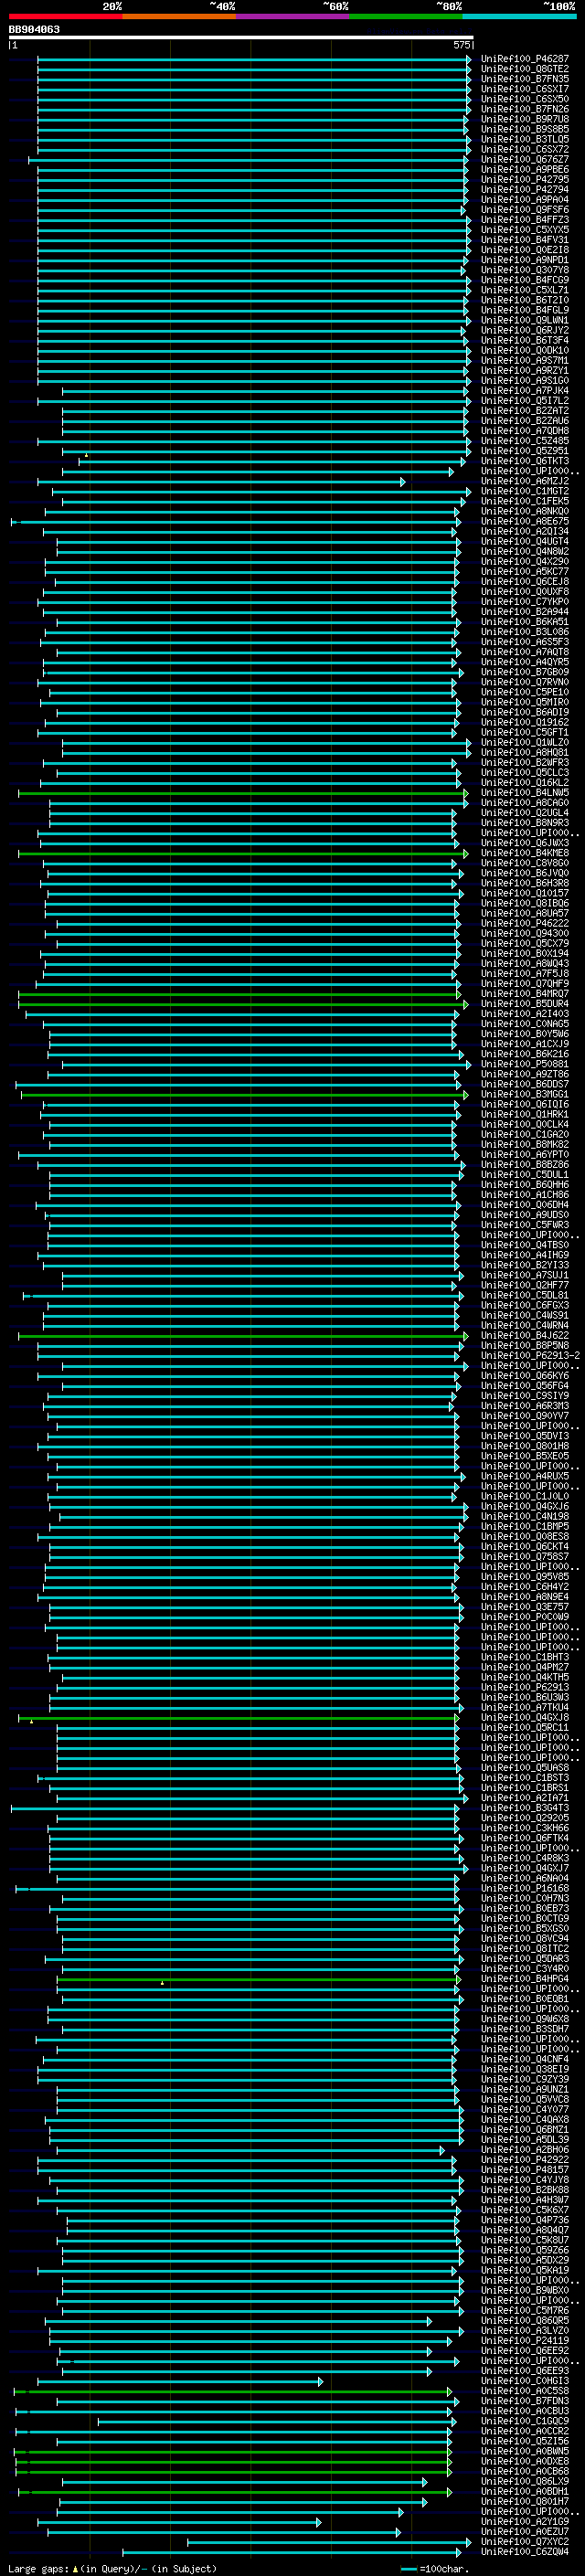Click the =100char. scale legend
The image size is (585, 2576).
pyautogui.click(x=434, y=2568)
